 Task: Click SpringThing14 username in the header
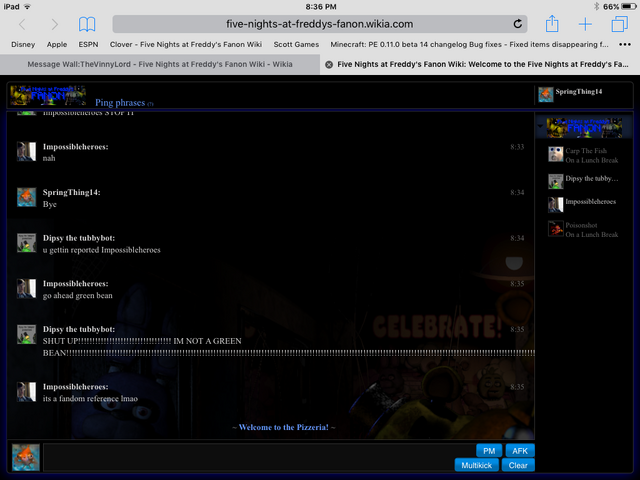[x=578, y=92]
